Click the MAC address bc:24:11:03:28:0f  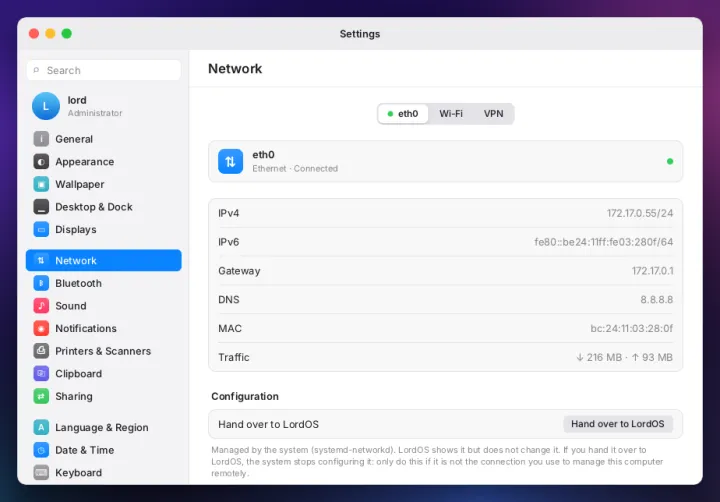(x=631, y=328)
